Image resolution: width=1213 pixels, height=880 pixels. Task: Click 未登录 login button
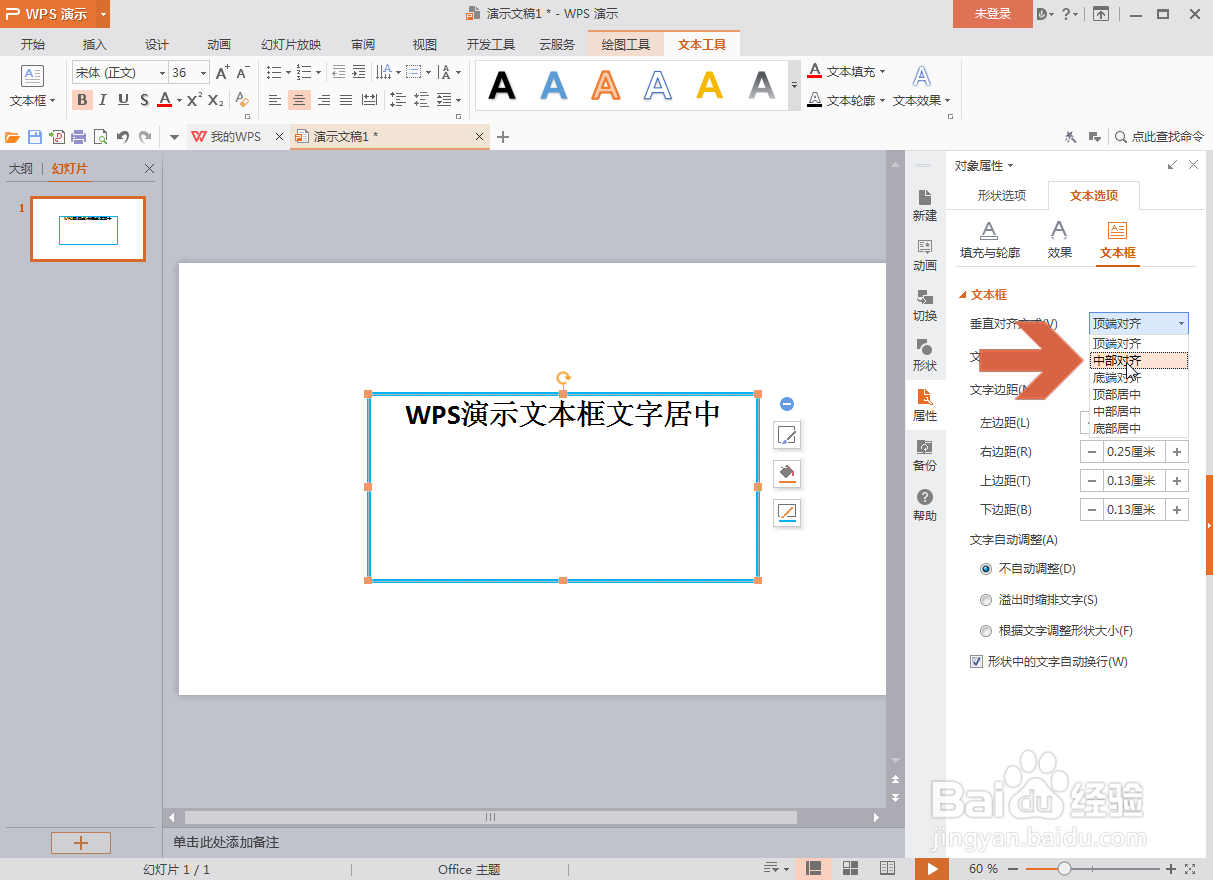point(993,14)
